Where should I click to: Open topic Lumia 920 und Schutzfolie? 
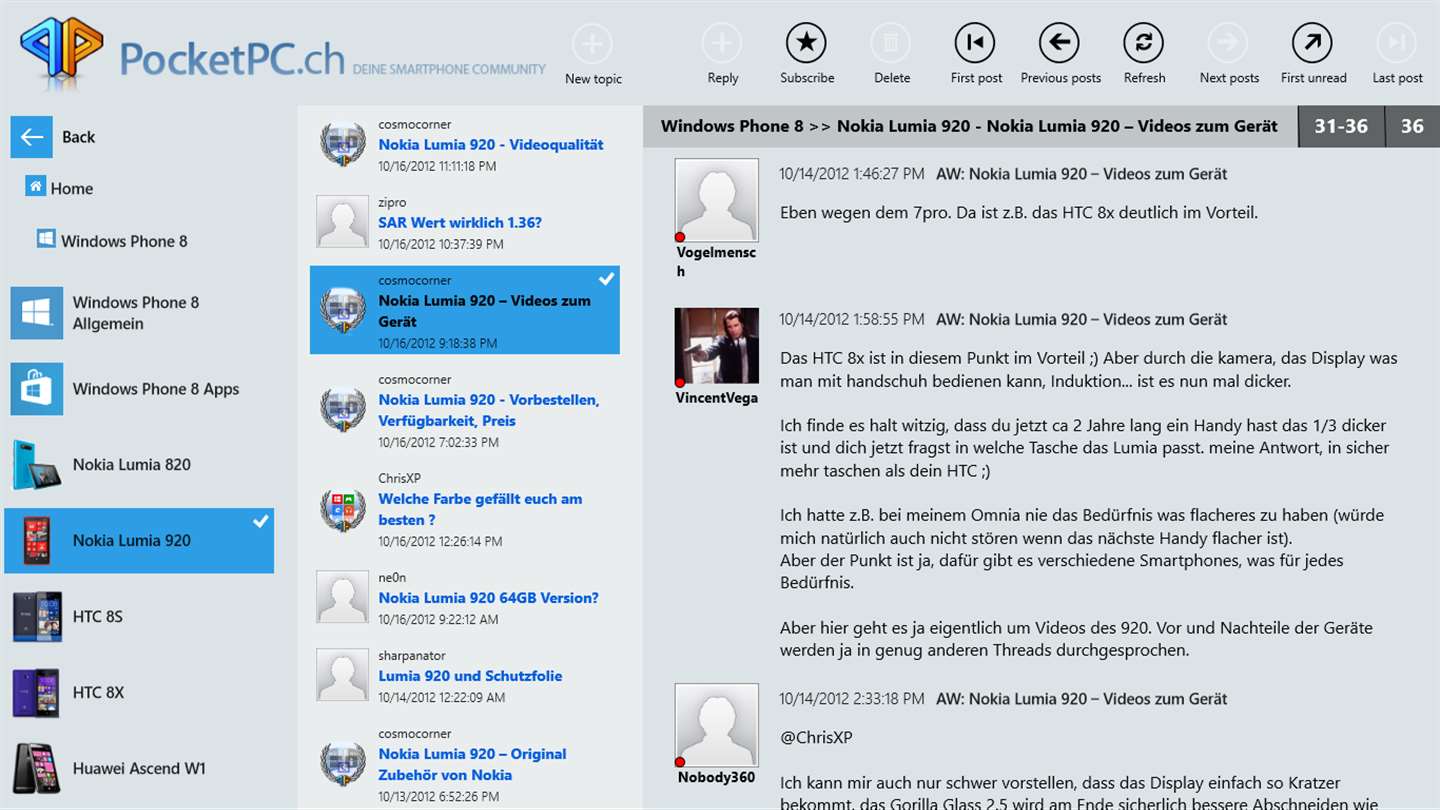tap(470, 676)
